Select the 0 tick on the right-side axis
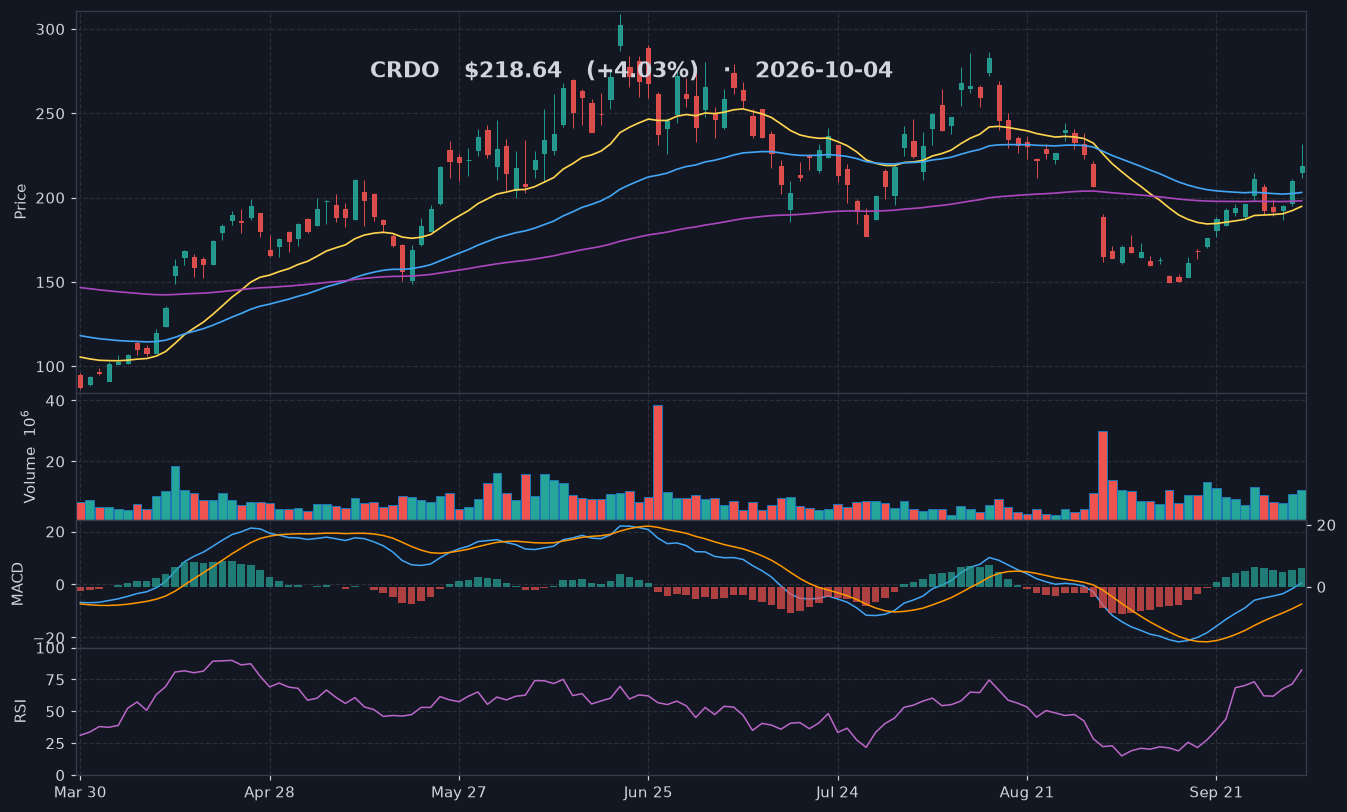The height and width of the screenshot is (812, 1347). click(1322, 587)
